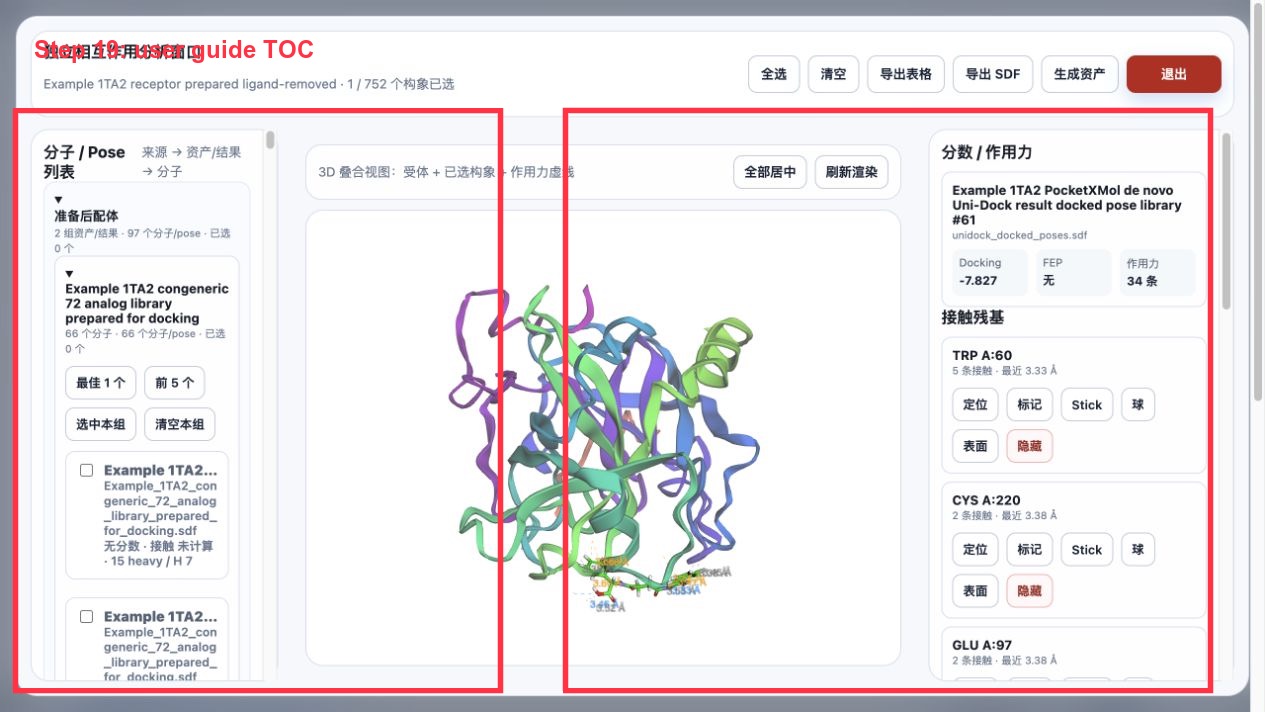Click the contact summary text under CYS A:220

tap(1004, 516)
